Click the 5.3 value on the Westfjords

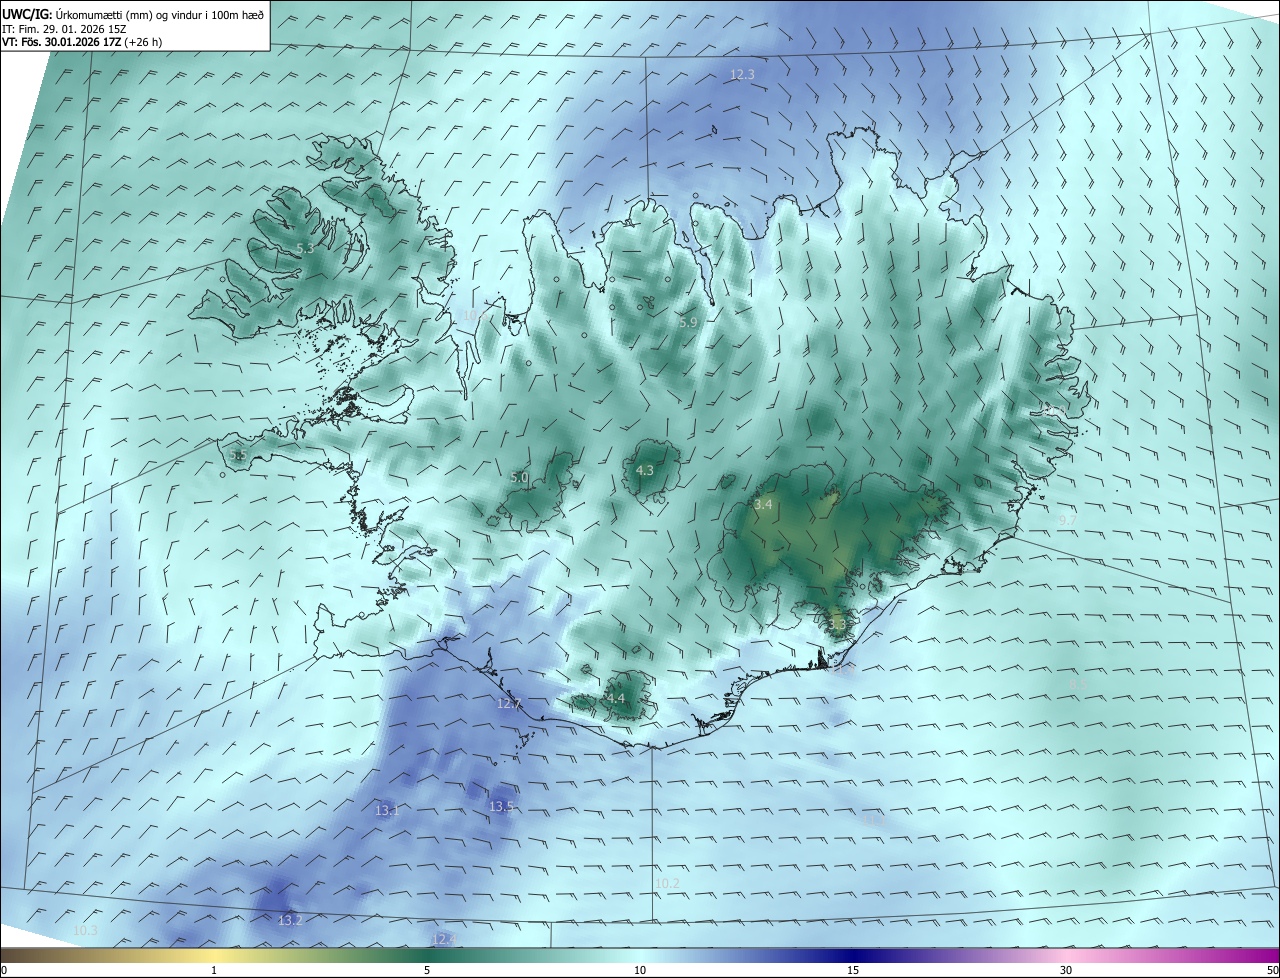[305, 248]
